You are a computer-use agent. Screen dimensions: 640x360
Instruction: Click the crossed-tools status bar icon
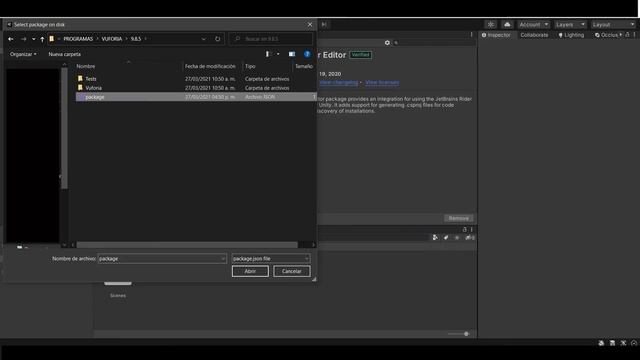(x=623, y=343)
